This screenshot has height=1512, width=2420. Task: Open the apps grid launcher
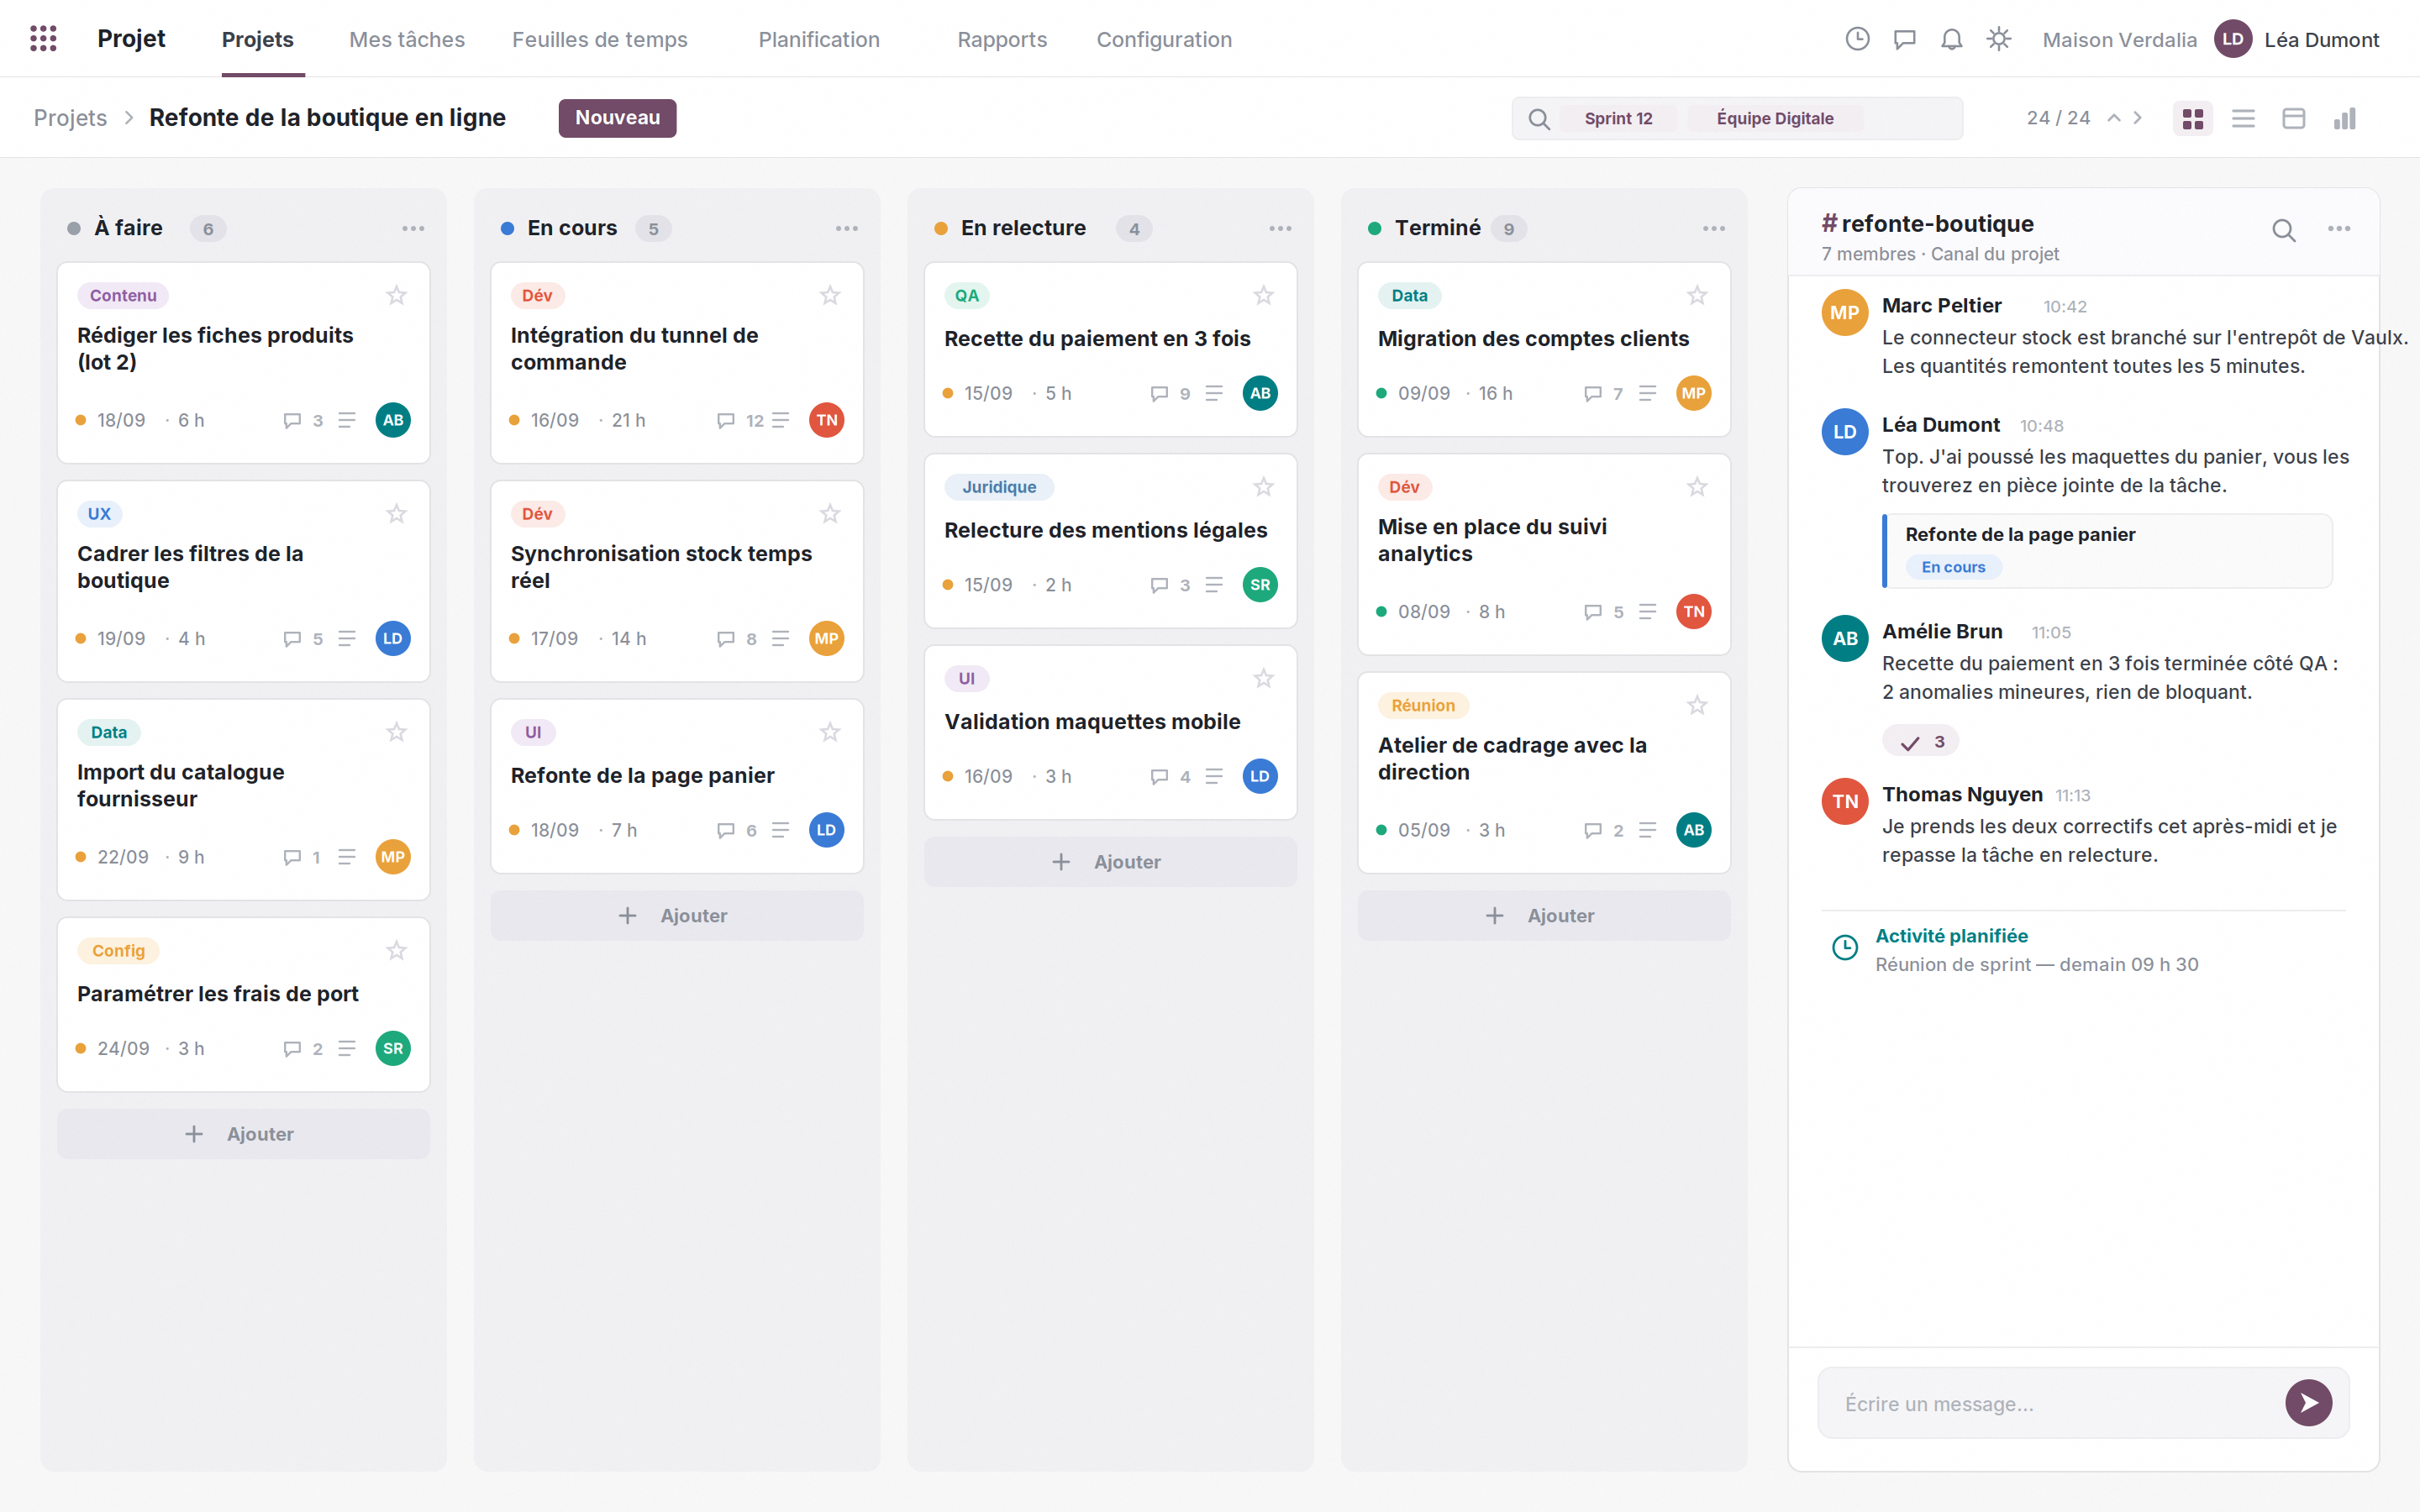[x=43, y=39]
